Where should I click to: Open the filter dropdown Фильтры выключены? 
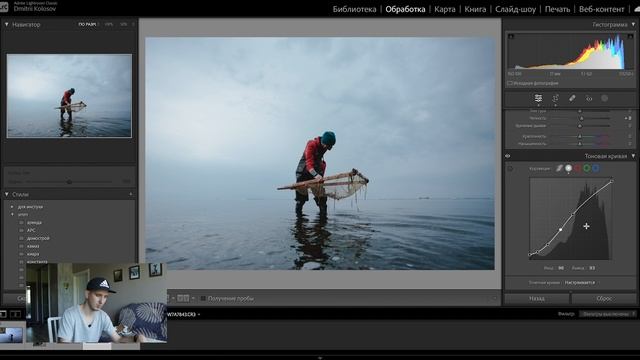pos(608,314)
